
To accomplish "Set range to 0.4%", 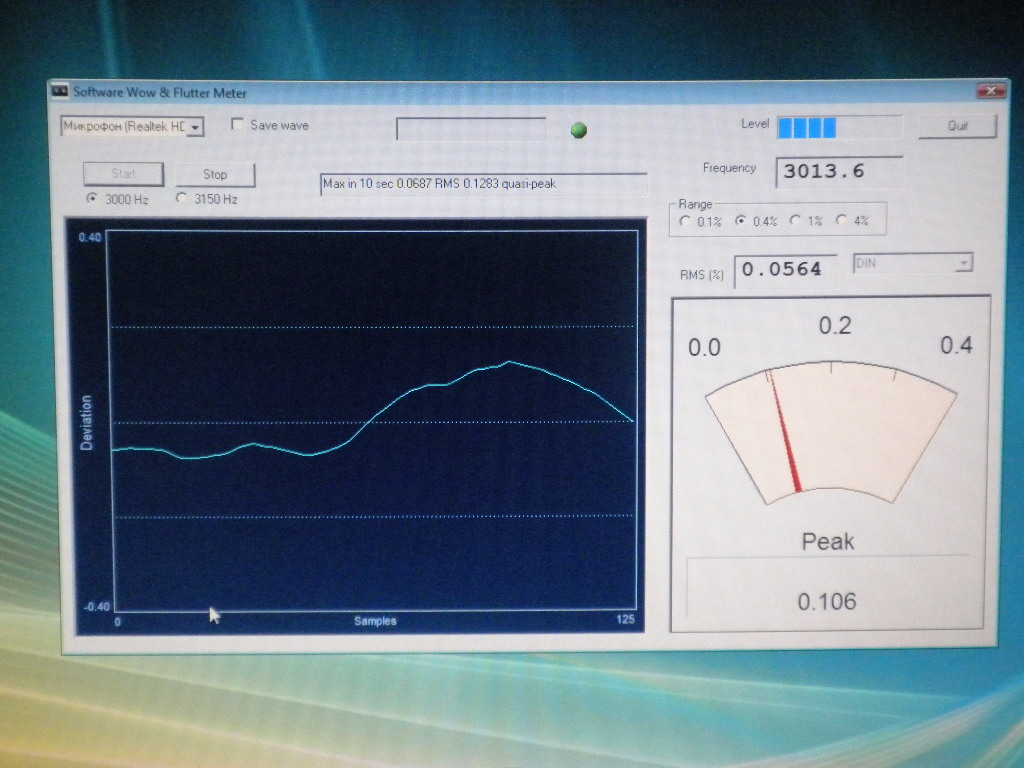I will tap(741, 221).
